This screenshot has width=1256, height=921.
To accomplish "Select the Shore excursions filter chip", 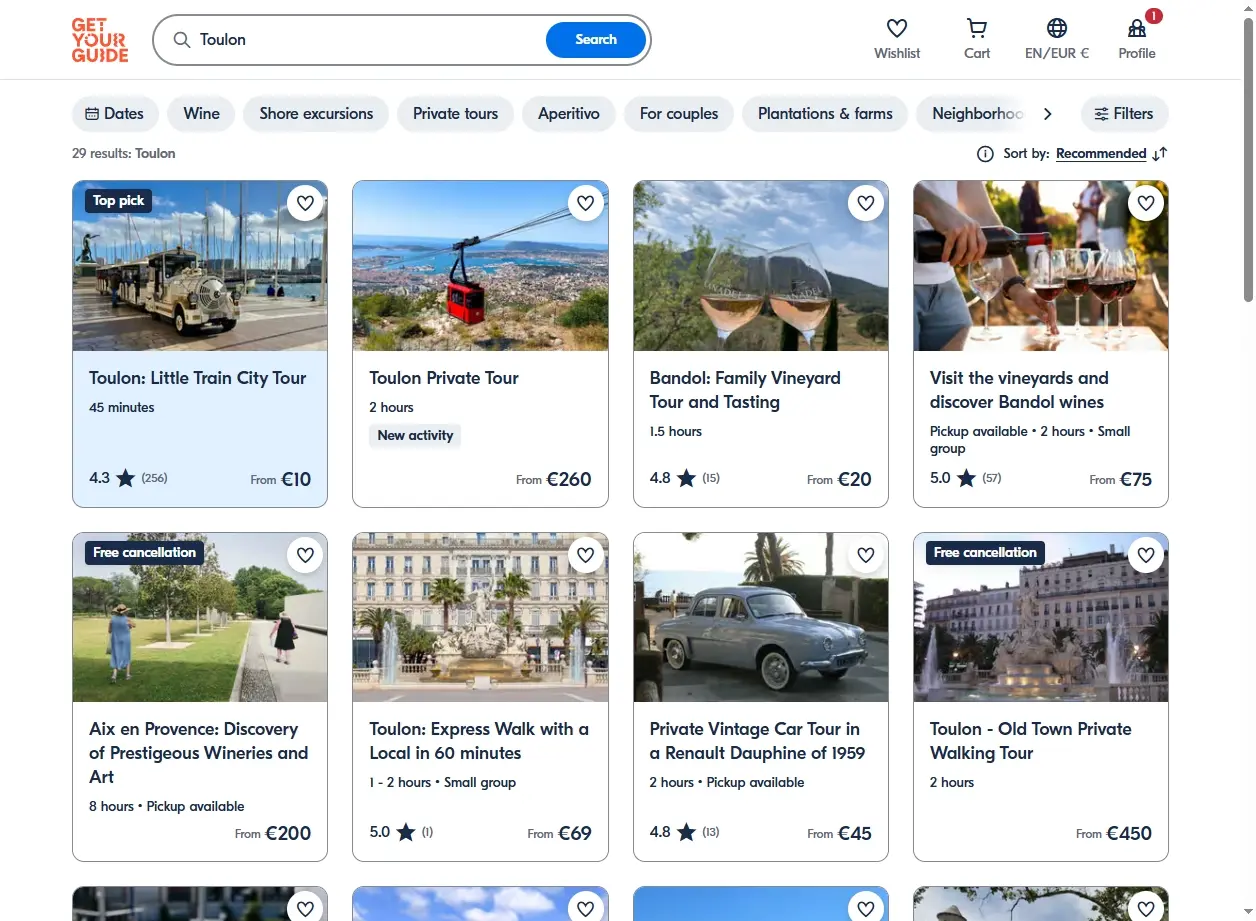I will pyautogui.click(x=316, y=114).
